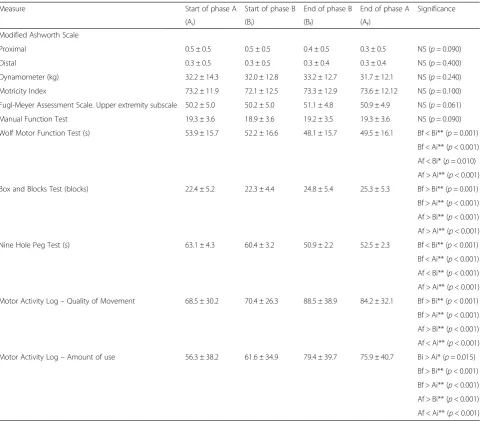The width and height of the screenshot is (481, 421).
Task: Click 'Bf > Bi** (p = 0.001)' in Box and Blocks row
Action: pyautogui.click(x=448, y=189)
